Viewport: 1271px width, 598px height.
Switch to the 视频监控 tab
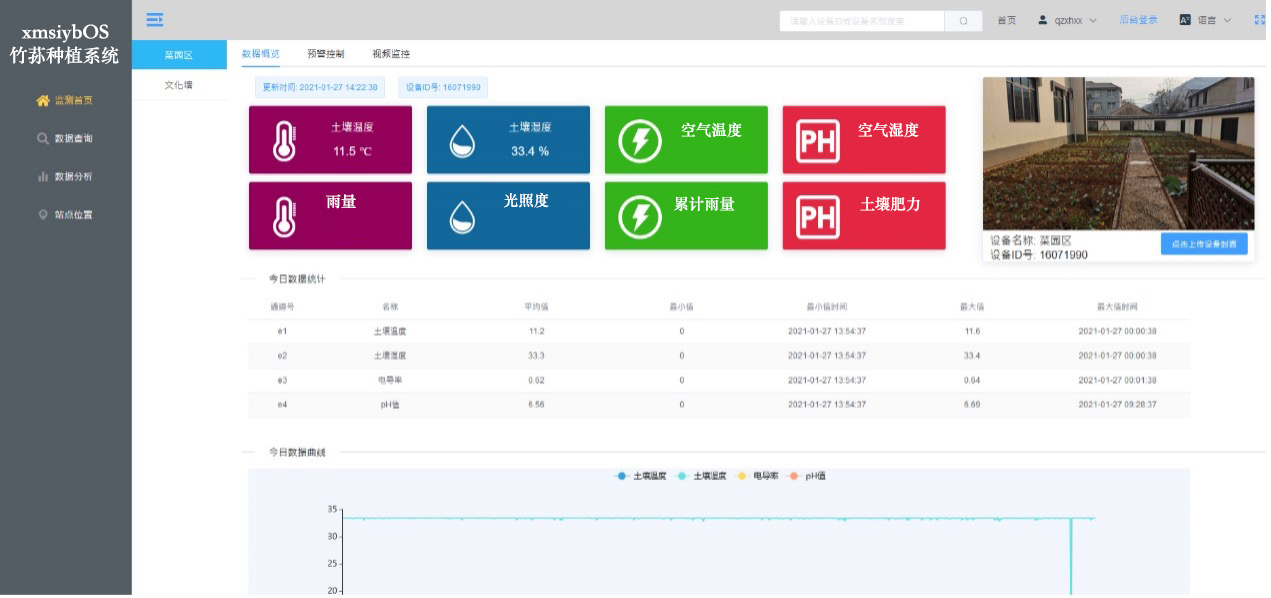click(390, 54)
